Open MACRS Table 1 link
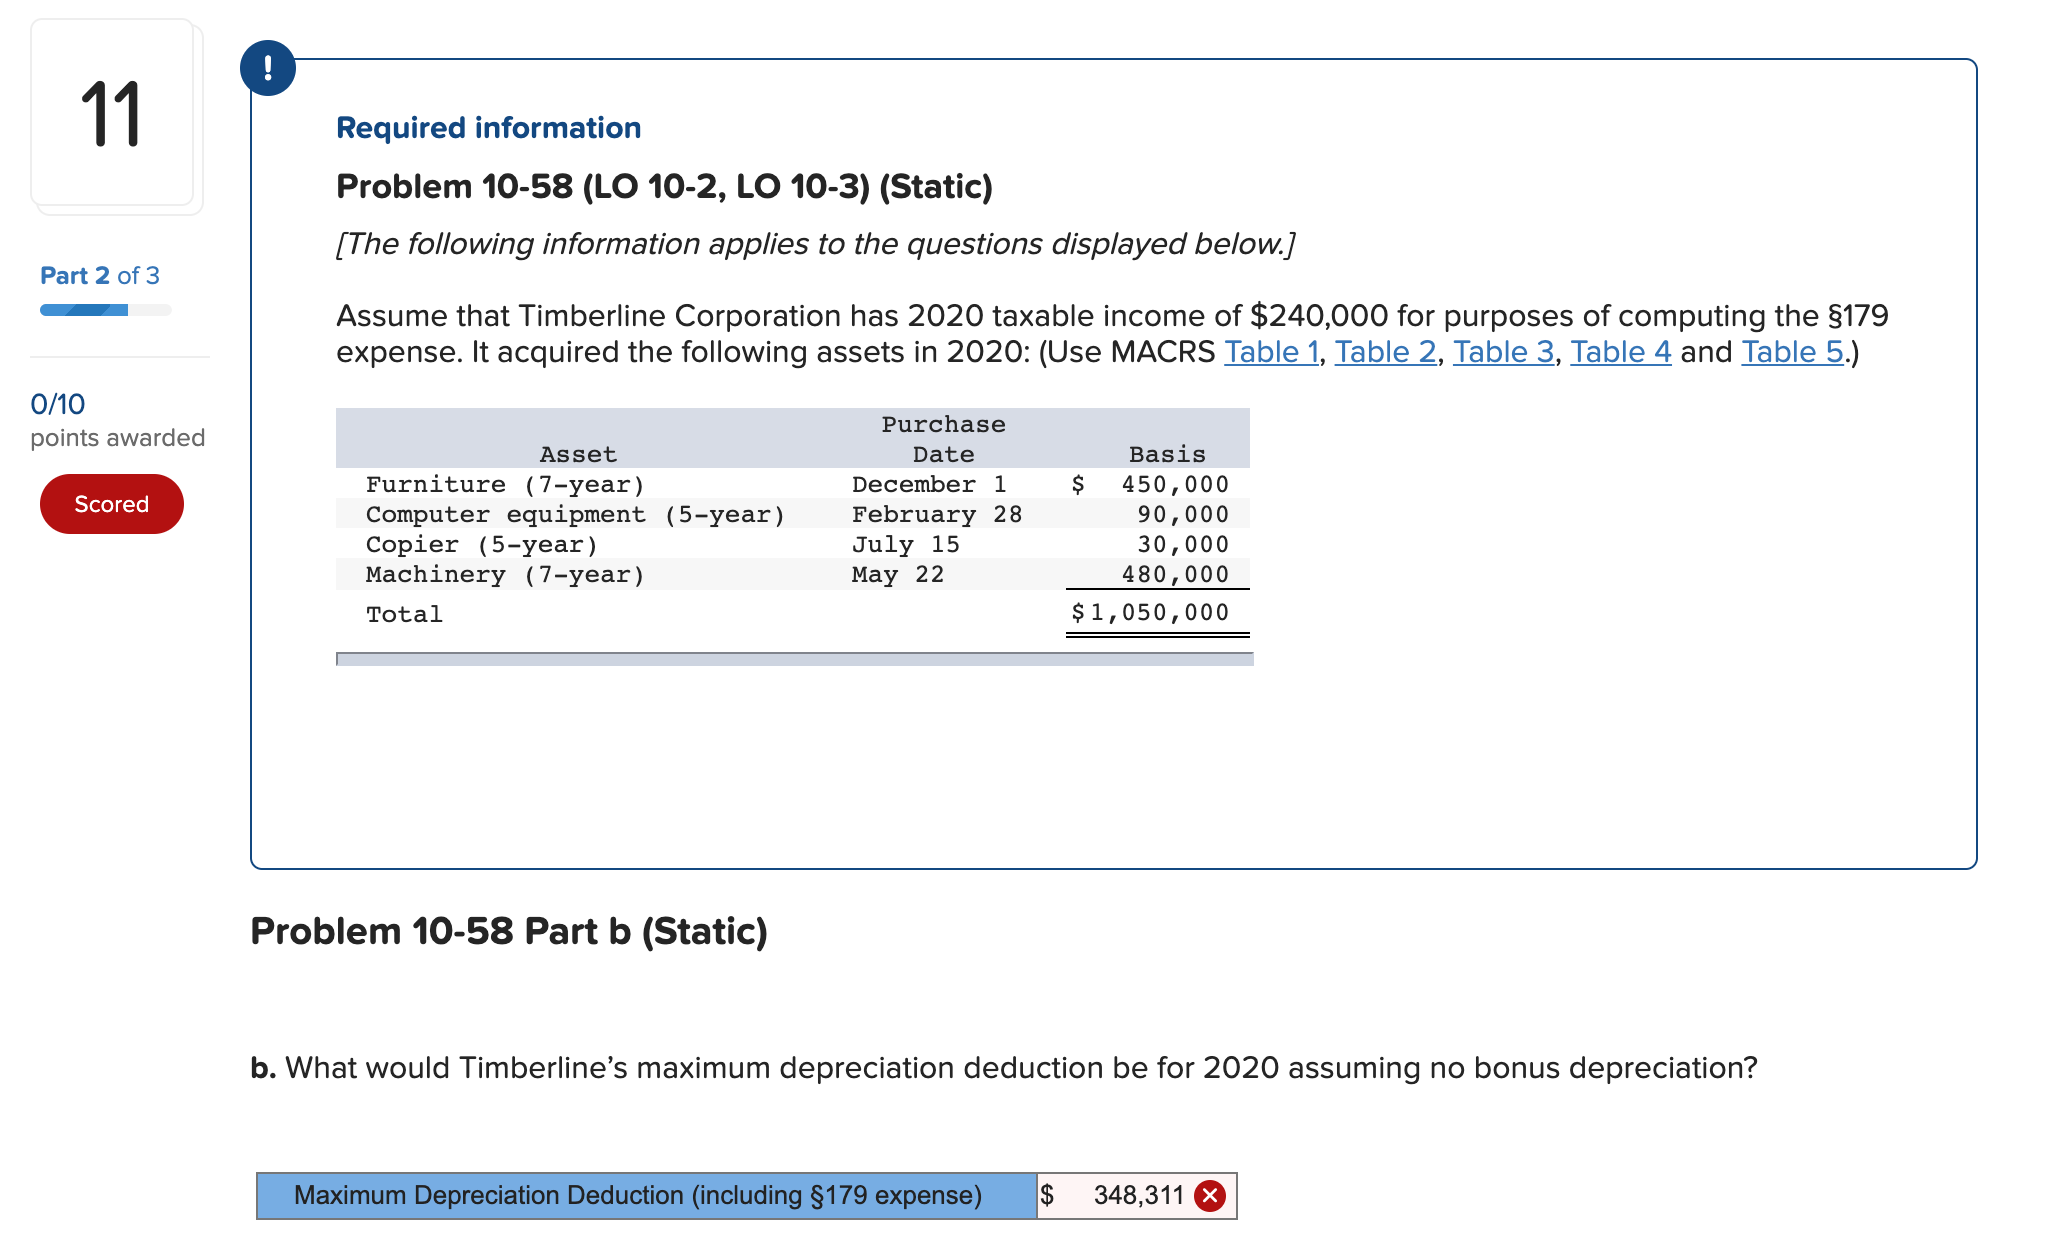 [1270, 352]
